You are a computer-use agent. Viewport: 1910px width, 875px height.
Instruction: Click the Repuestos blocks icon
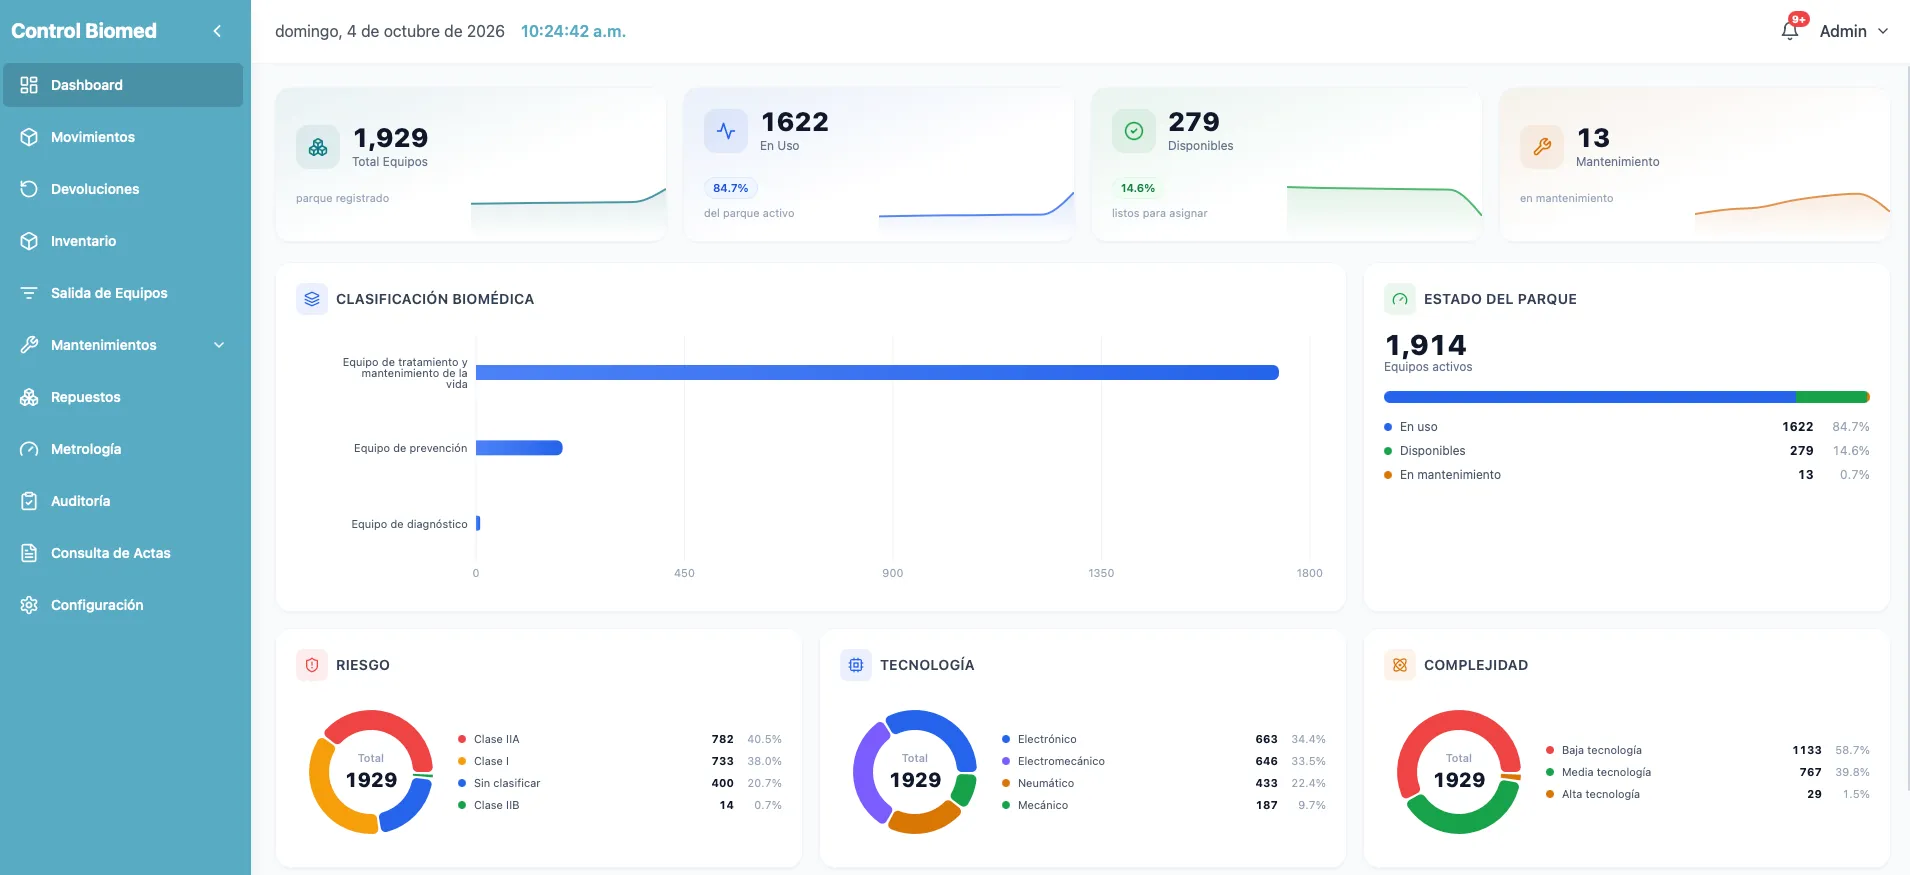tap(29, 397)
